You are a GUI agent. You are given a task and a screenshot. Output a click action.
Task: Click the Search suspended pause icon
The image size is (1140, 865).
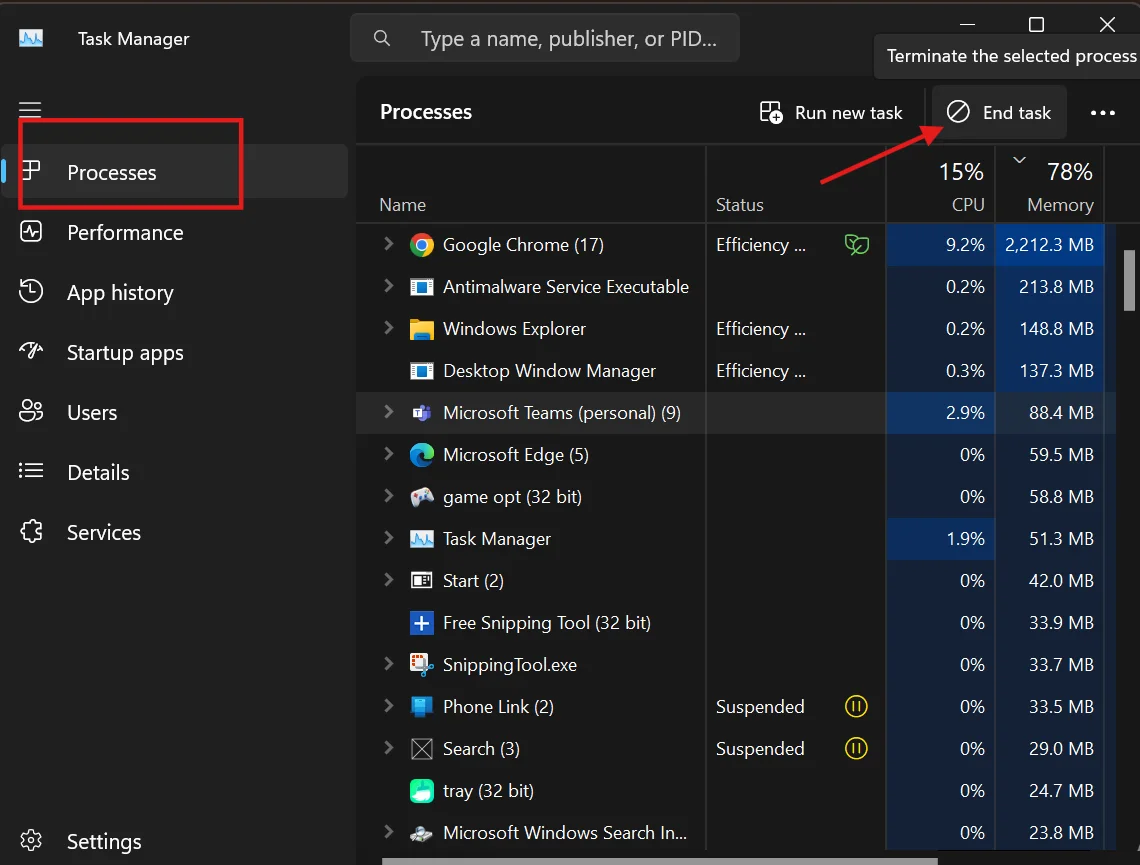[x=856, y=748]
